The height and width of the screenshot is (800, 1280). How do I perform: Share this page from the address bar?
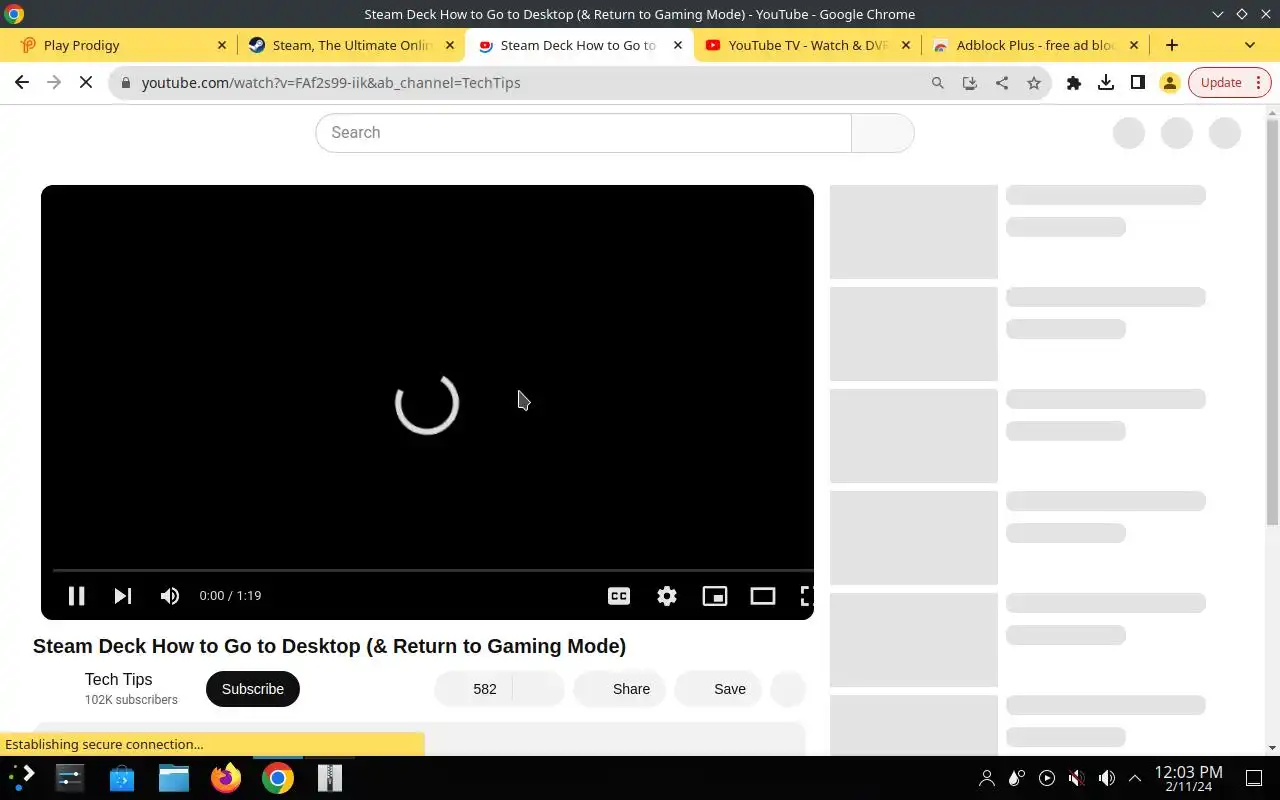tap(1002, 83)
